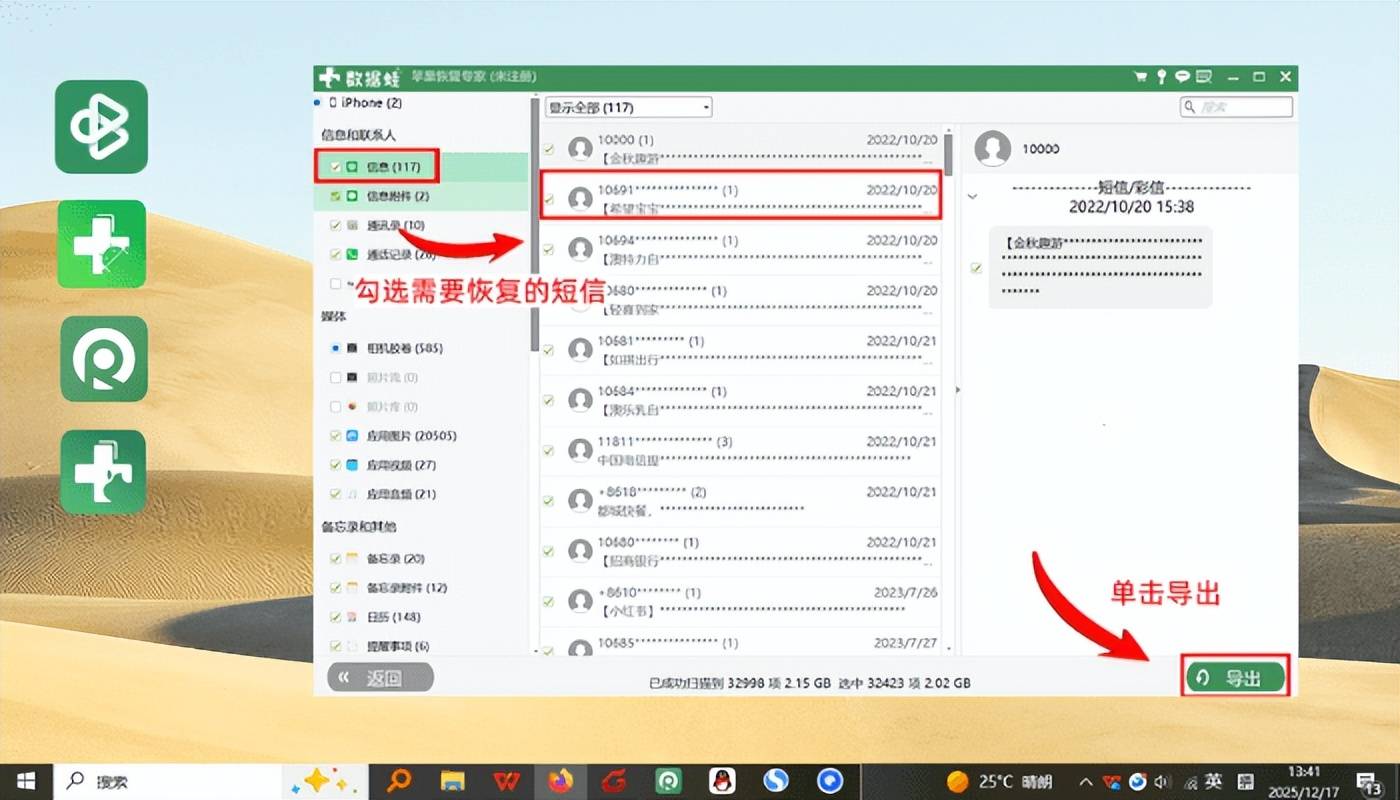Click the avatar of sender 11811 message
The height and width of the screenshot is (800, 1400).
point(580,449)
